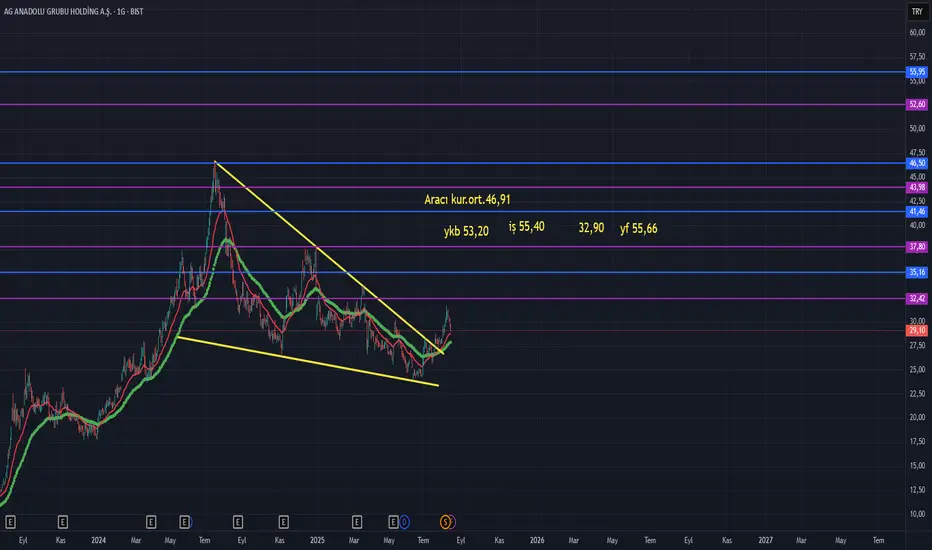The height and width of the screenshot is (550, 932).
Task: Click the 2027 label on time axis
Action: click(x=766, y=540)
